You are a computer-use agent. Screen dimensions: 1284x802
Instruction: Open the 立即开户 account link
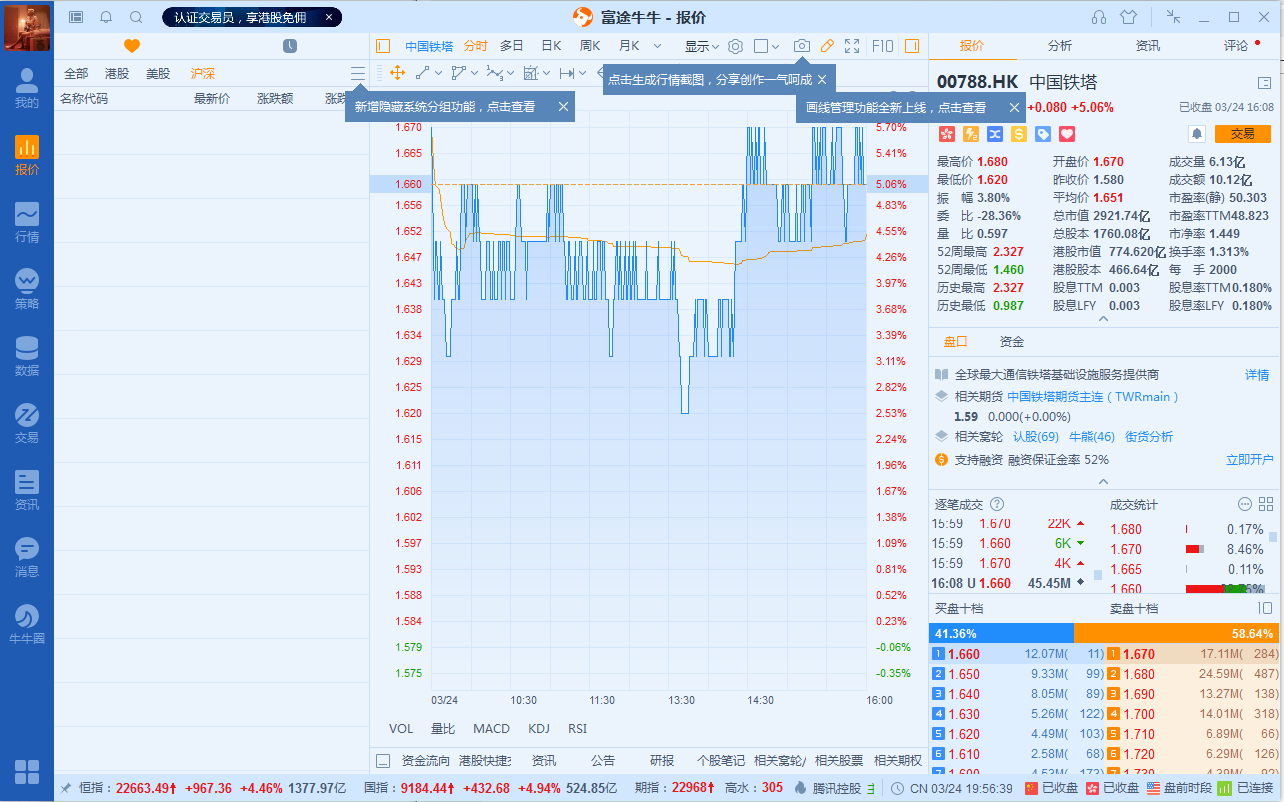click(1250, 460)
